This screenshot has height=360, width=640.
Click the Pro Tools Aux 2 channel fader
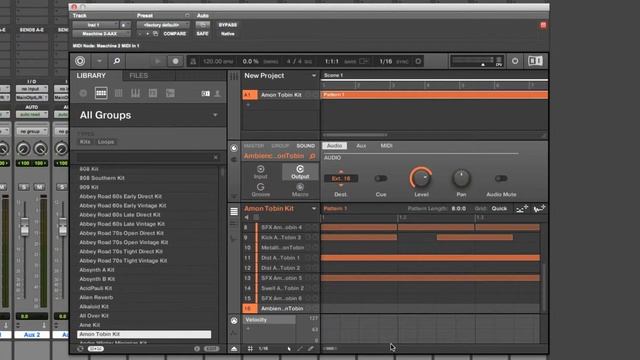tap(25, 227)
